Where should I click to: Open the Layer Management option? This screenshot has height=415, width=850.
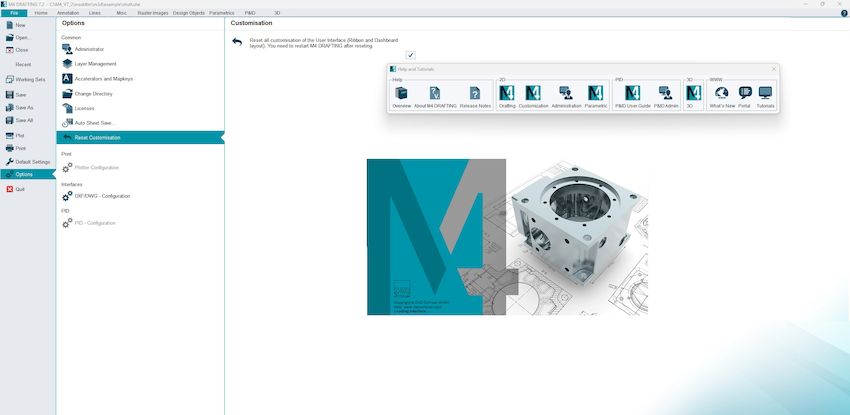pos(95,63)
